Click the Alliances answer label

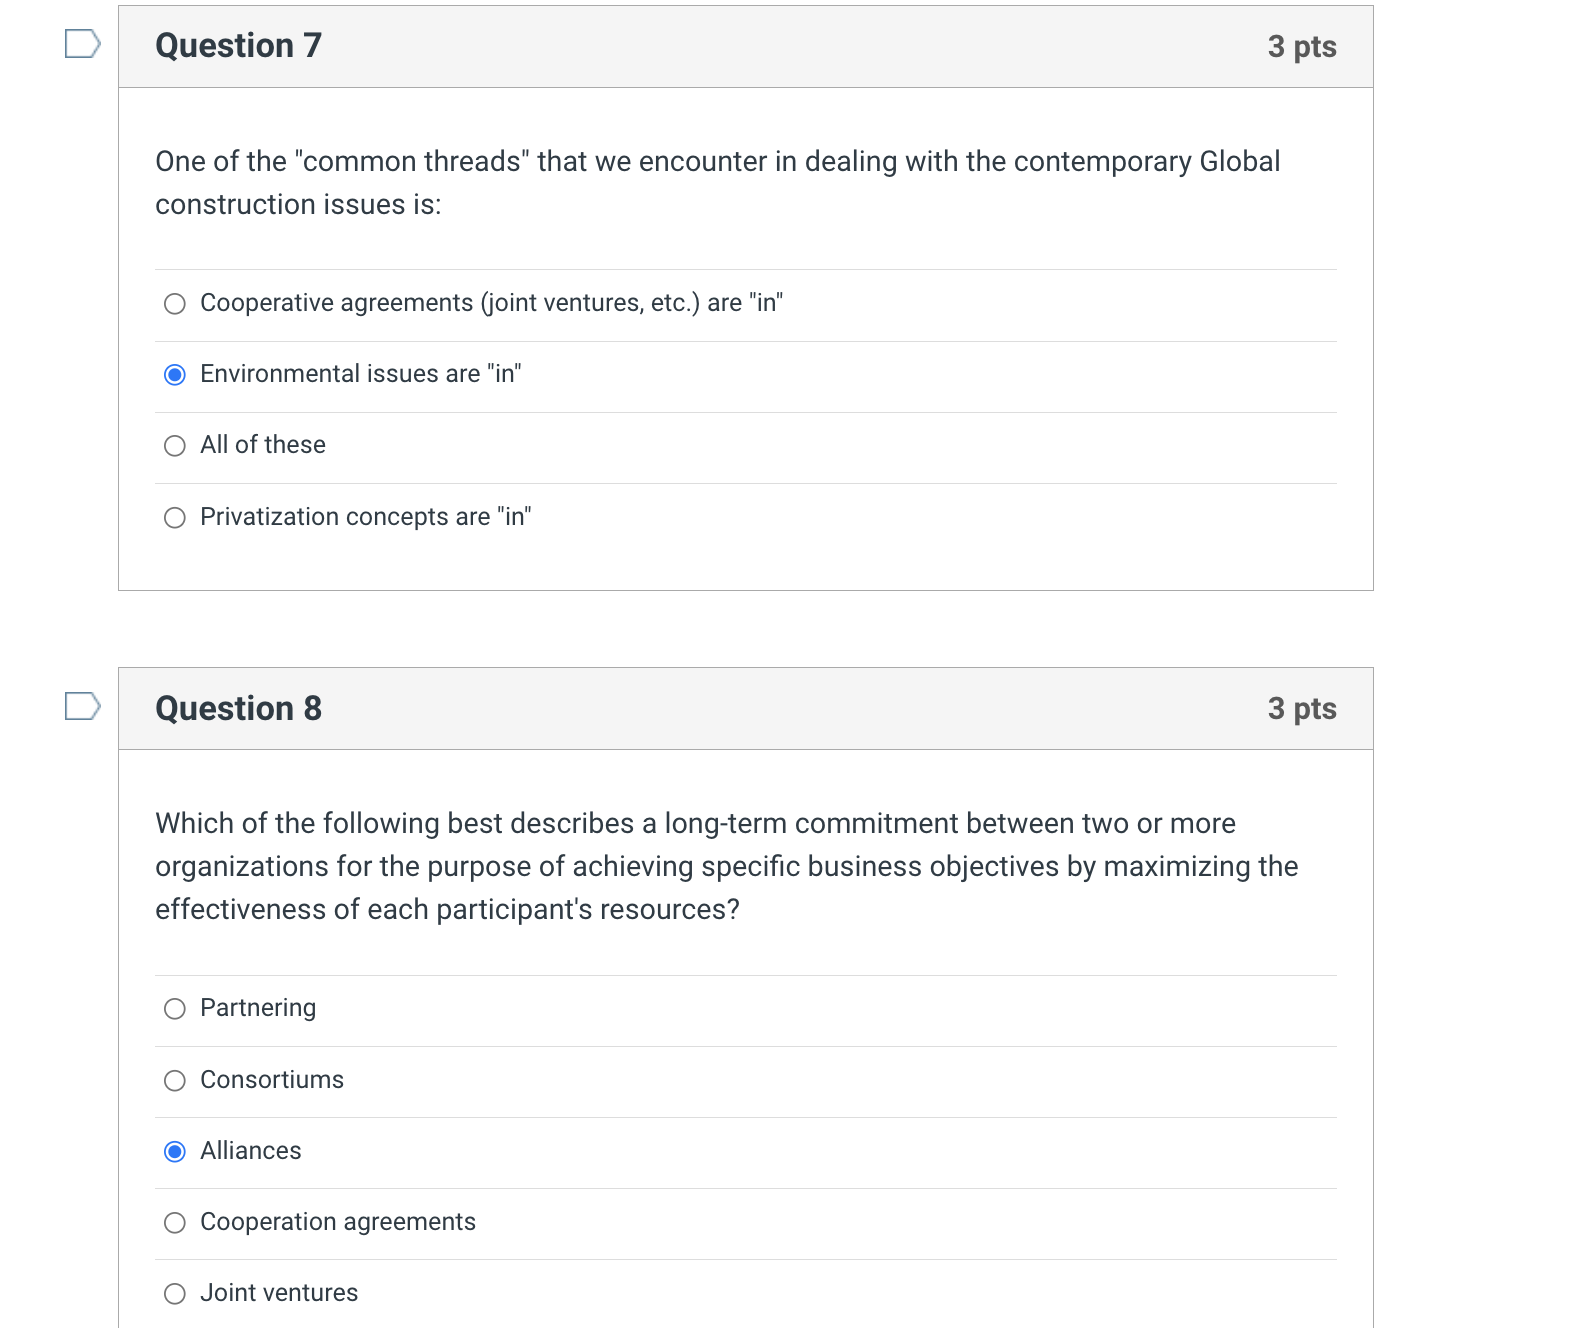tap(250, 1151)
